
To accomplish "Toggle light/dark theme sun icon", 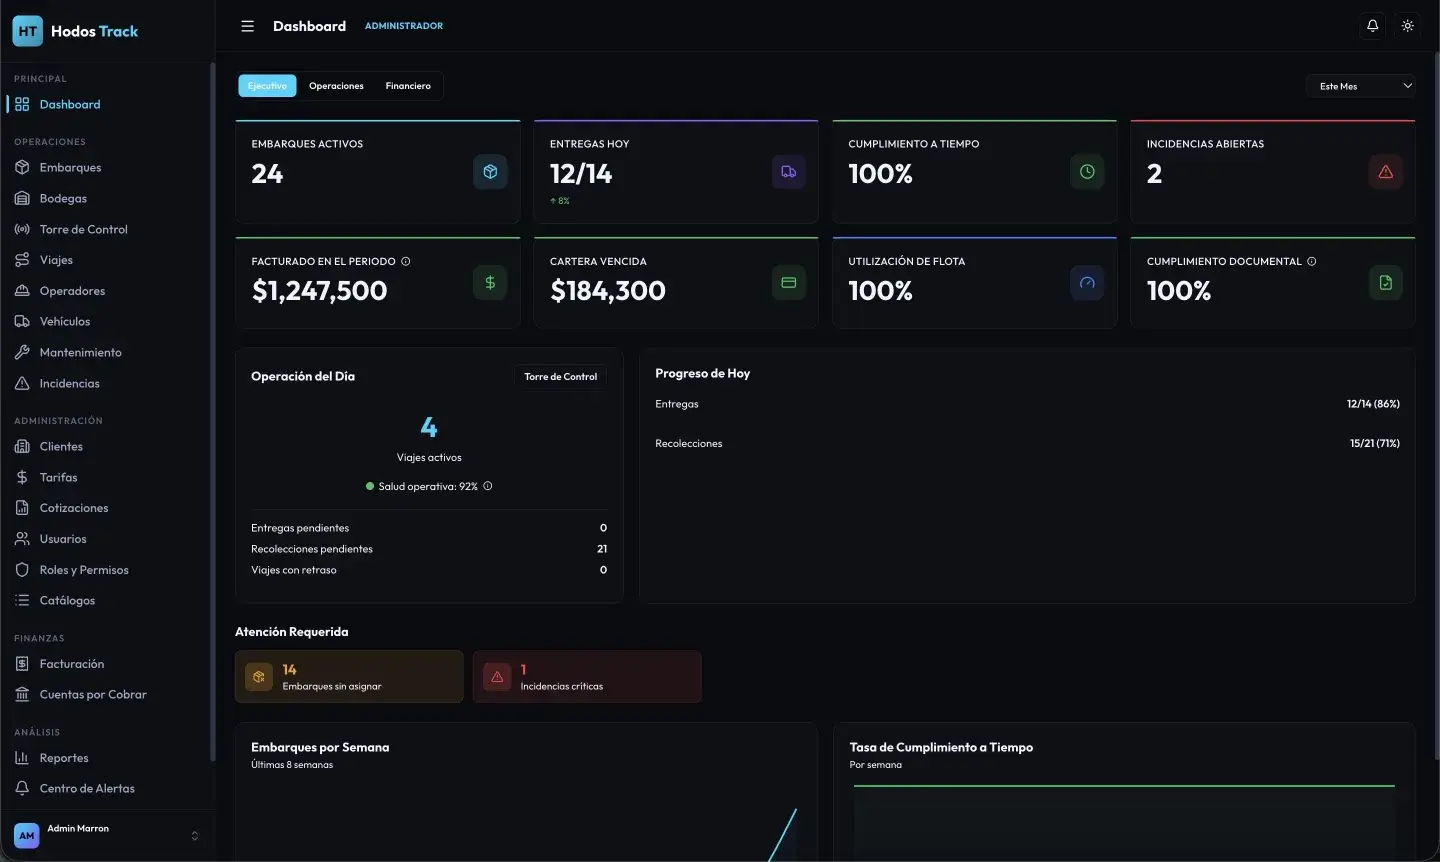I will 1407,26.
